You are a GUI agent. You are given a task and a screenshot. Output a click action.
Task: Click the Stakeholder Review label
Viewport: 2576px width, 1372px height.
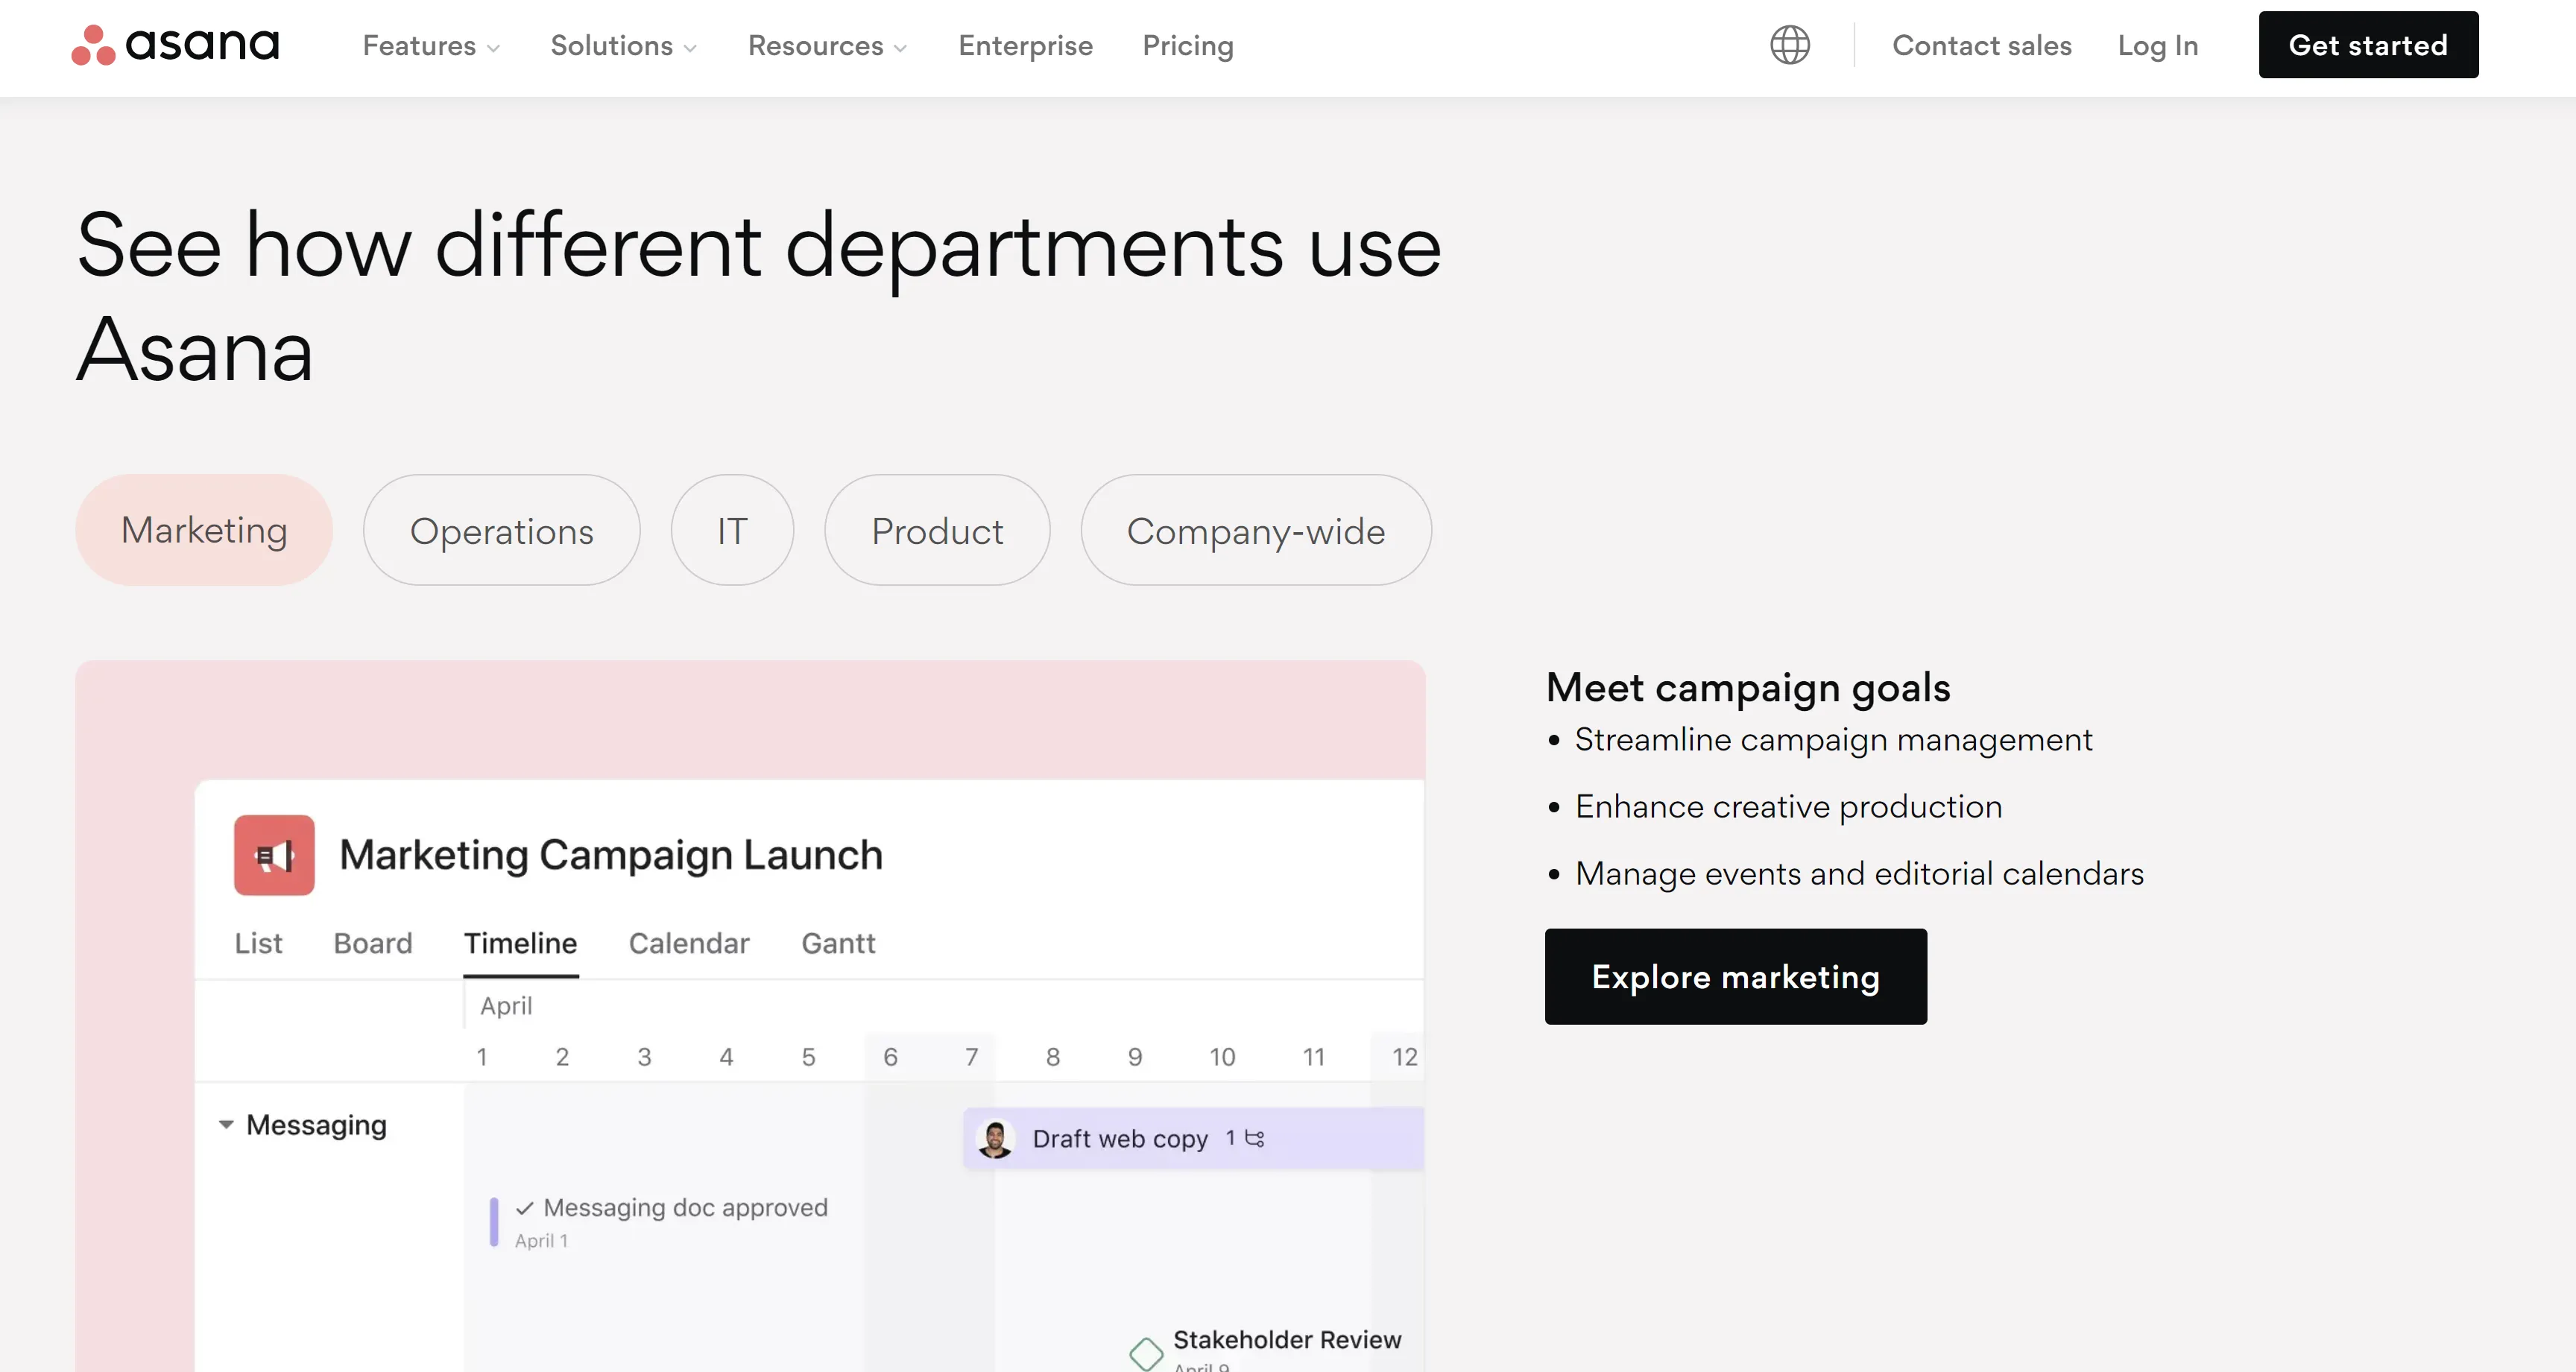click(x=1287, y=1340)
